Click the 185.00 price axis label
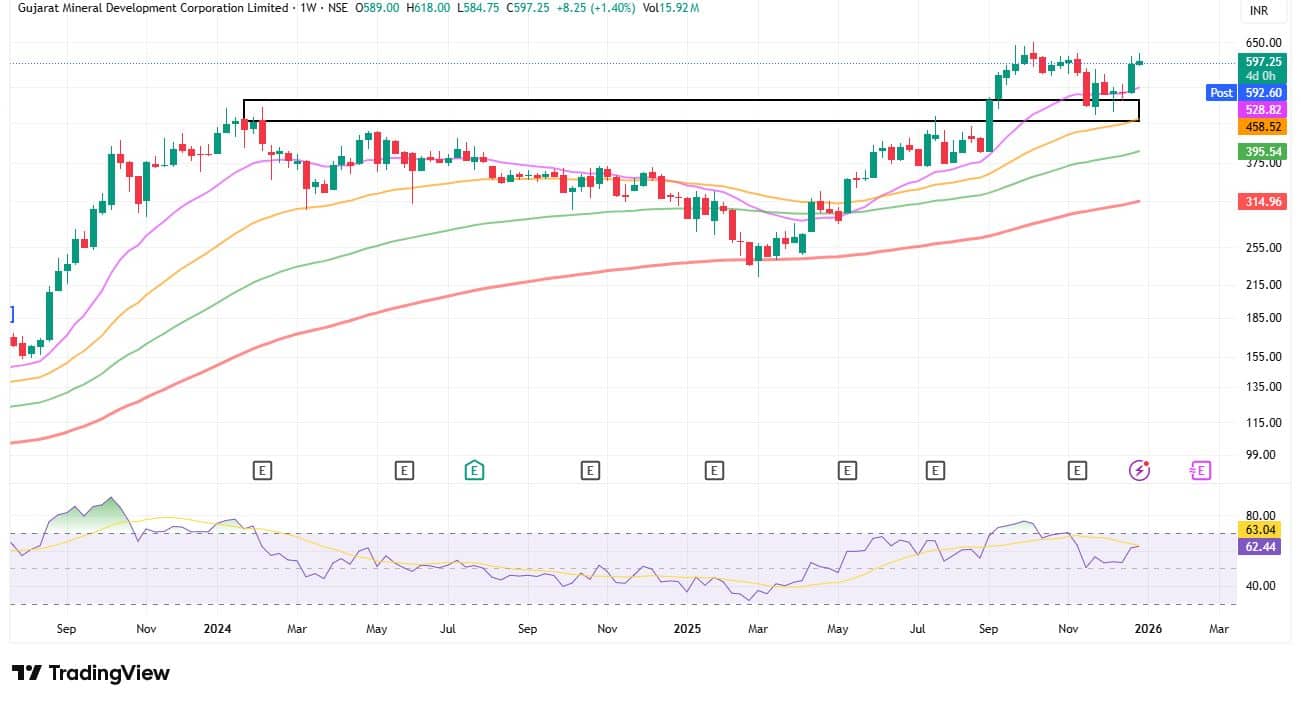The image size is (1301, 703). point(1262,318)
